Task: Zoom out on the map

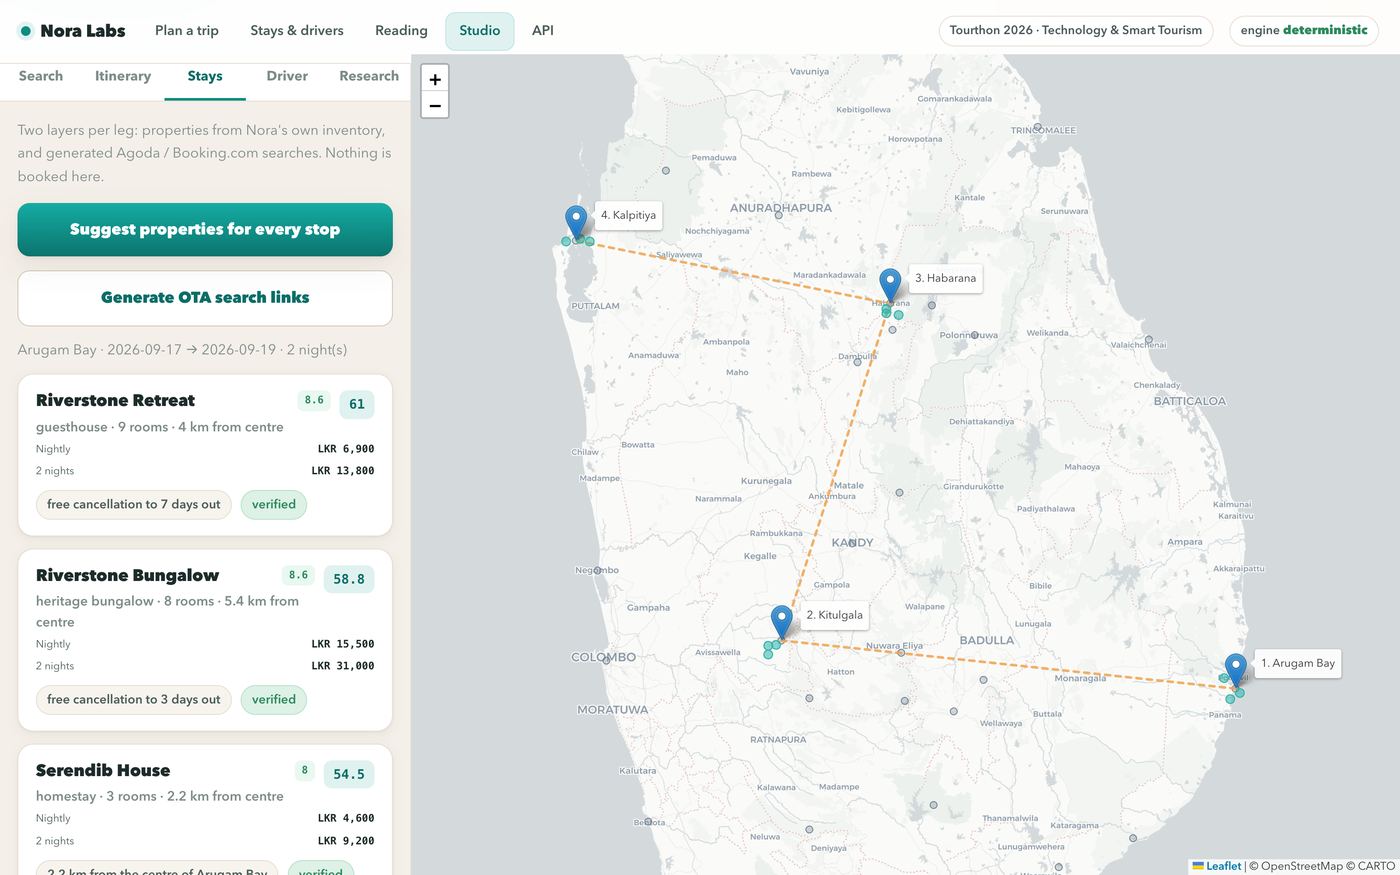Action: pos(435,105)
